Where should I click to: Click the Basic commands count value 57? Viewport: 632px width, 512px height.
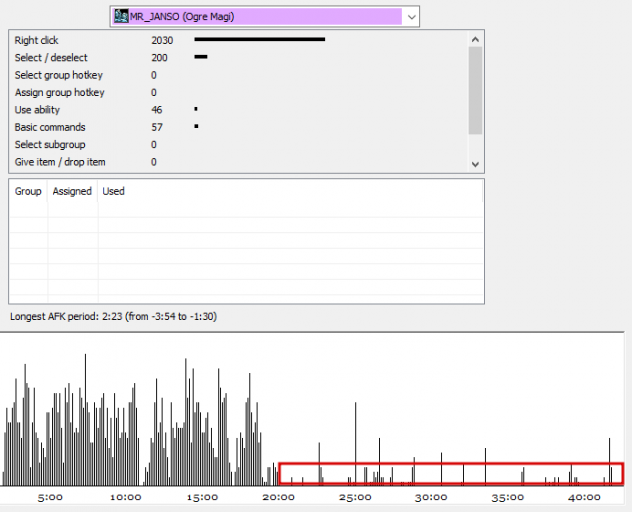157,127
